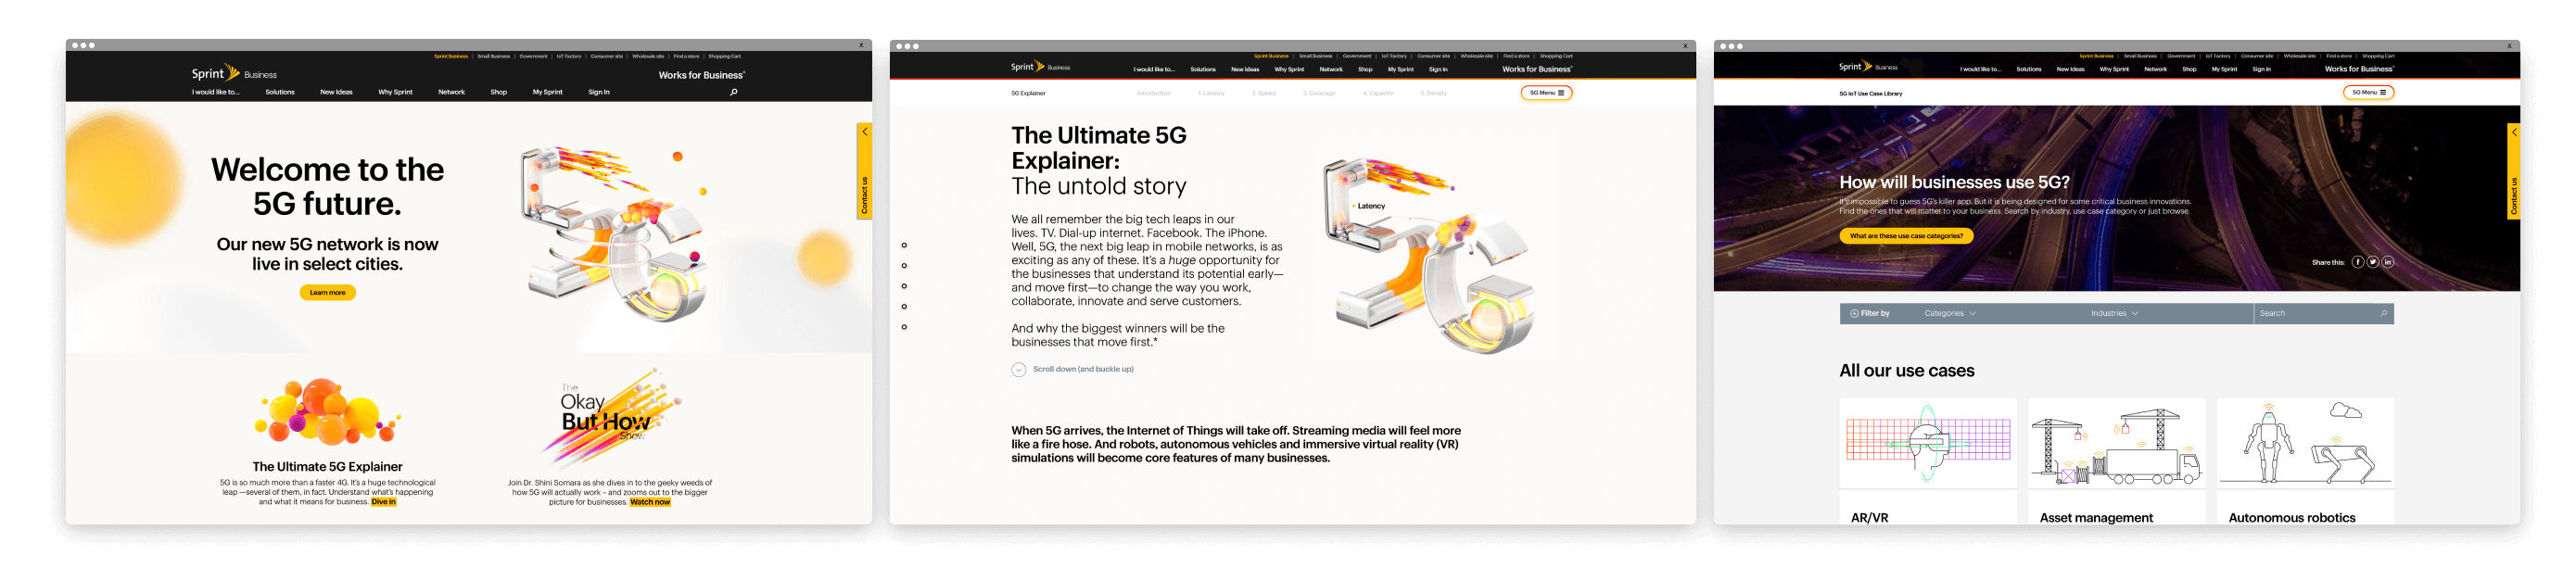Go to the 1. Latency section tab
The image size is (2576, 580).
(x=1211, y=93)
